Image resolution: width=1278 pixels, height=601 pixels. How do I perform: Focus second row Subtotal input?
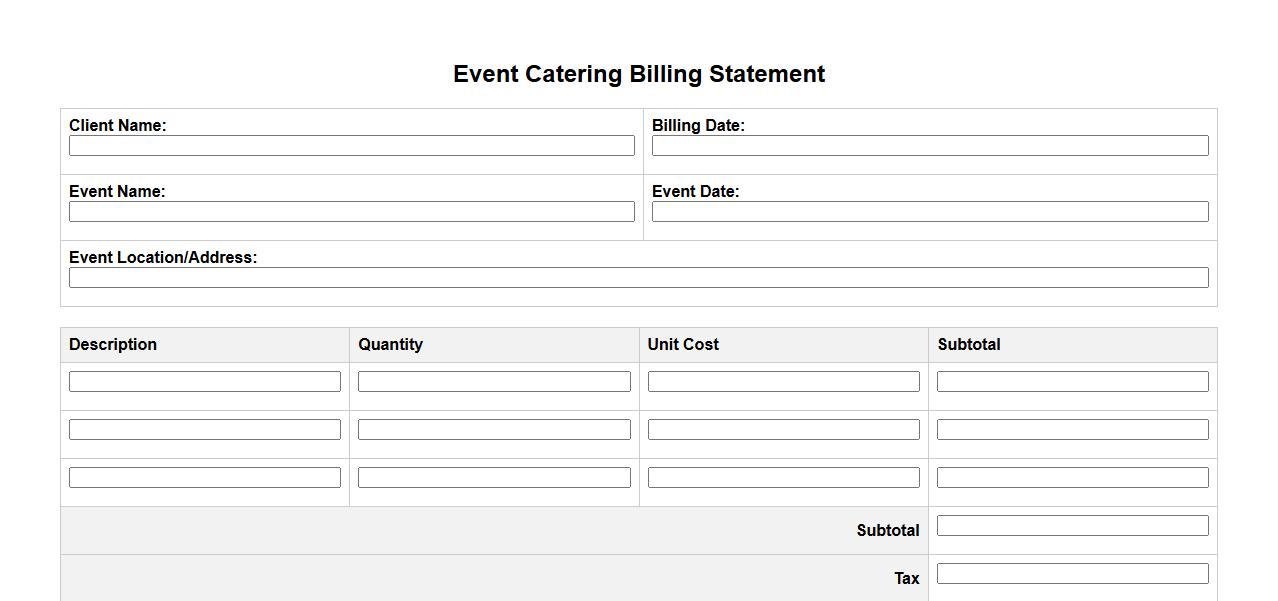click(1072, 430)
